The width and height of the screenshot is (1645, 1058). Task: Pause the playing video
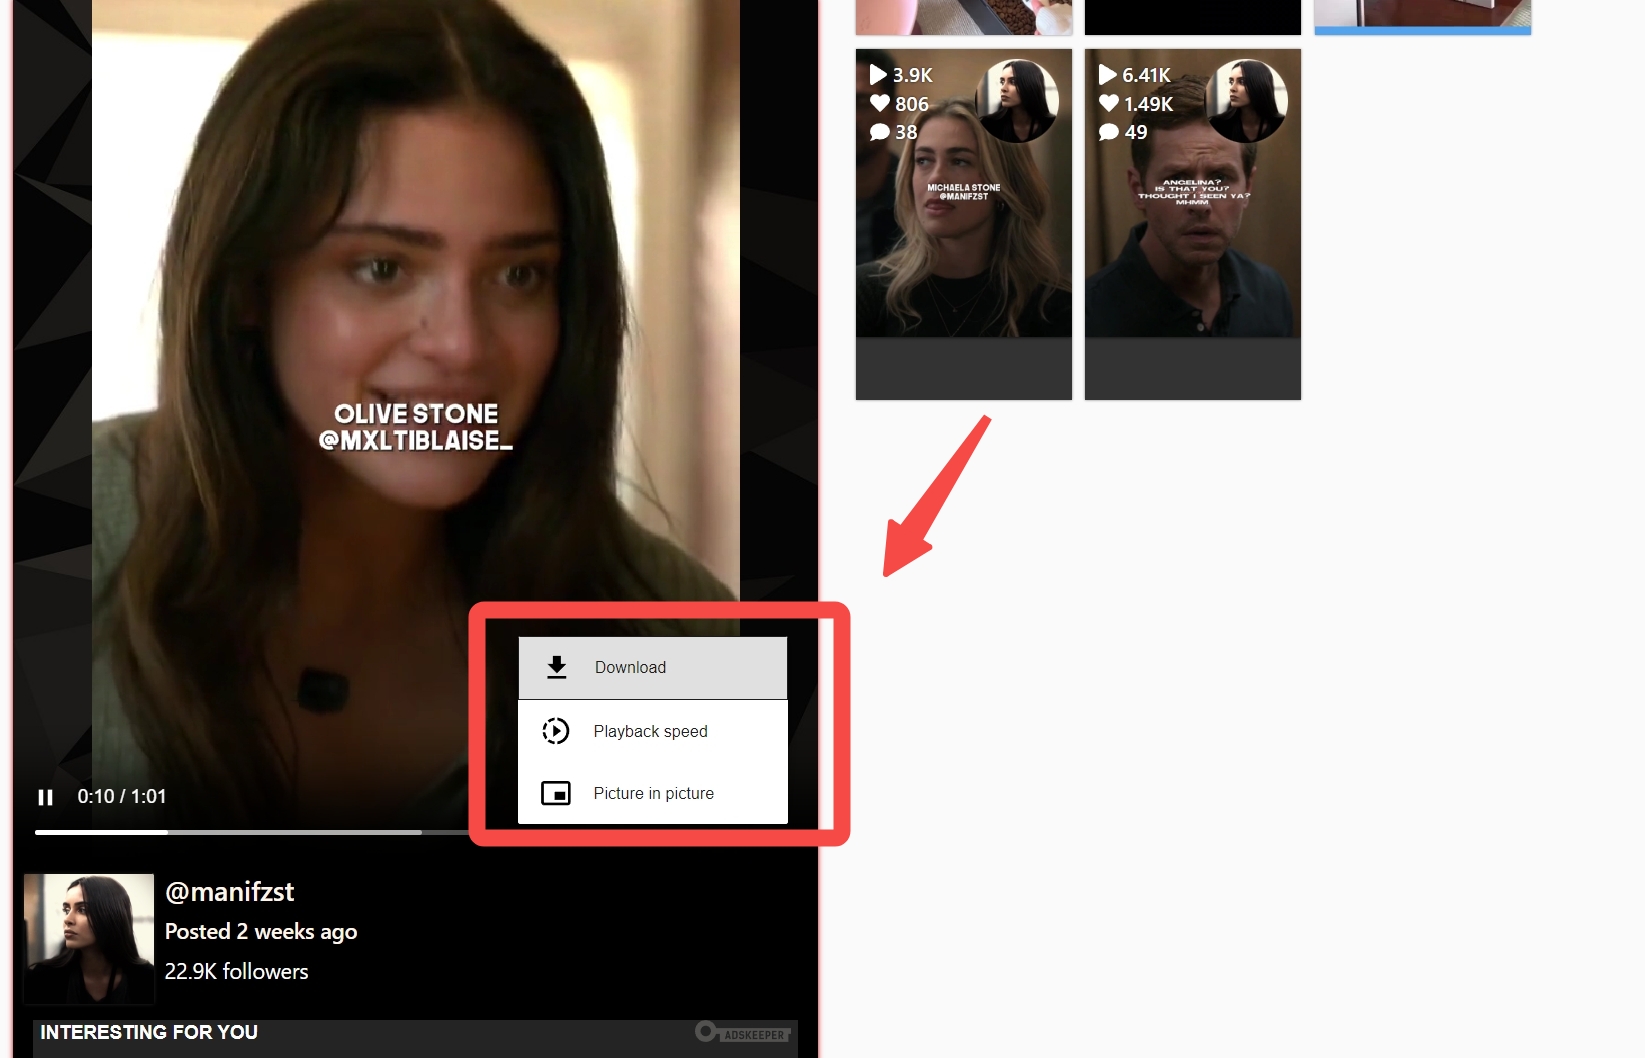(x=45, y=797)
